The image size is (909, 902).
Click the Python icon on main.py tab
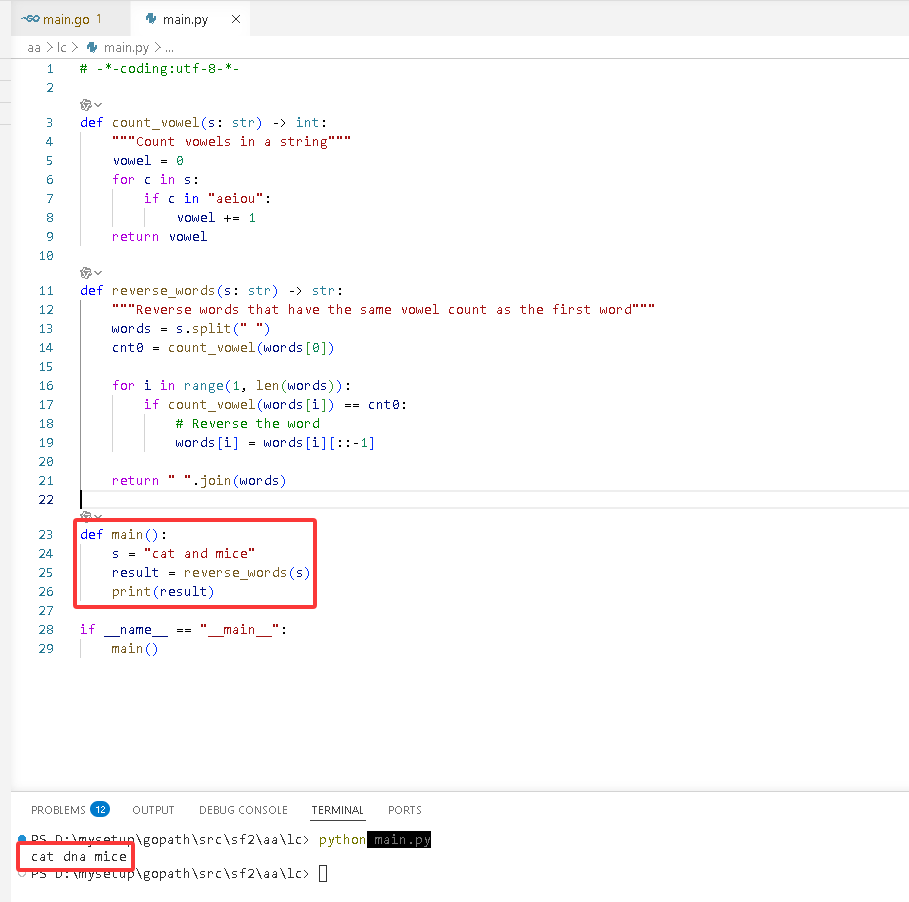click(151, 19)
